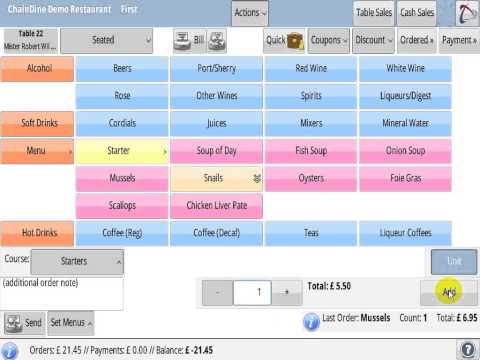480x360 pixels.
Task: Choose the Mineral Water subcategory
Action: pos(405,124)
